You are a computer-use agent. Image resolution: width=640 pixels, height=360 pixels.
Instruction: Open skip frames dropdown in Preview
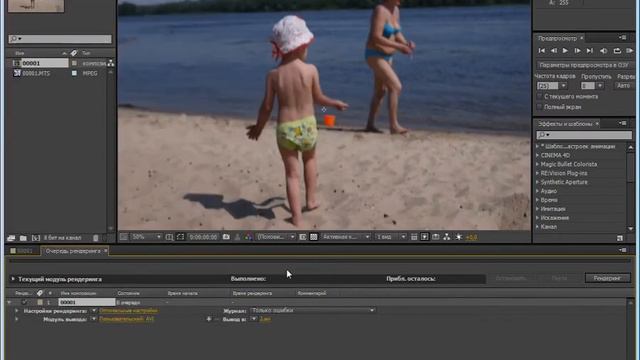point(600,86)
